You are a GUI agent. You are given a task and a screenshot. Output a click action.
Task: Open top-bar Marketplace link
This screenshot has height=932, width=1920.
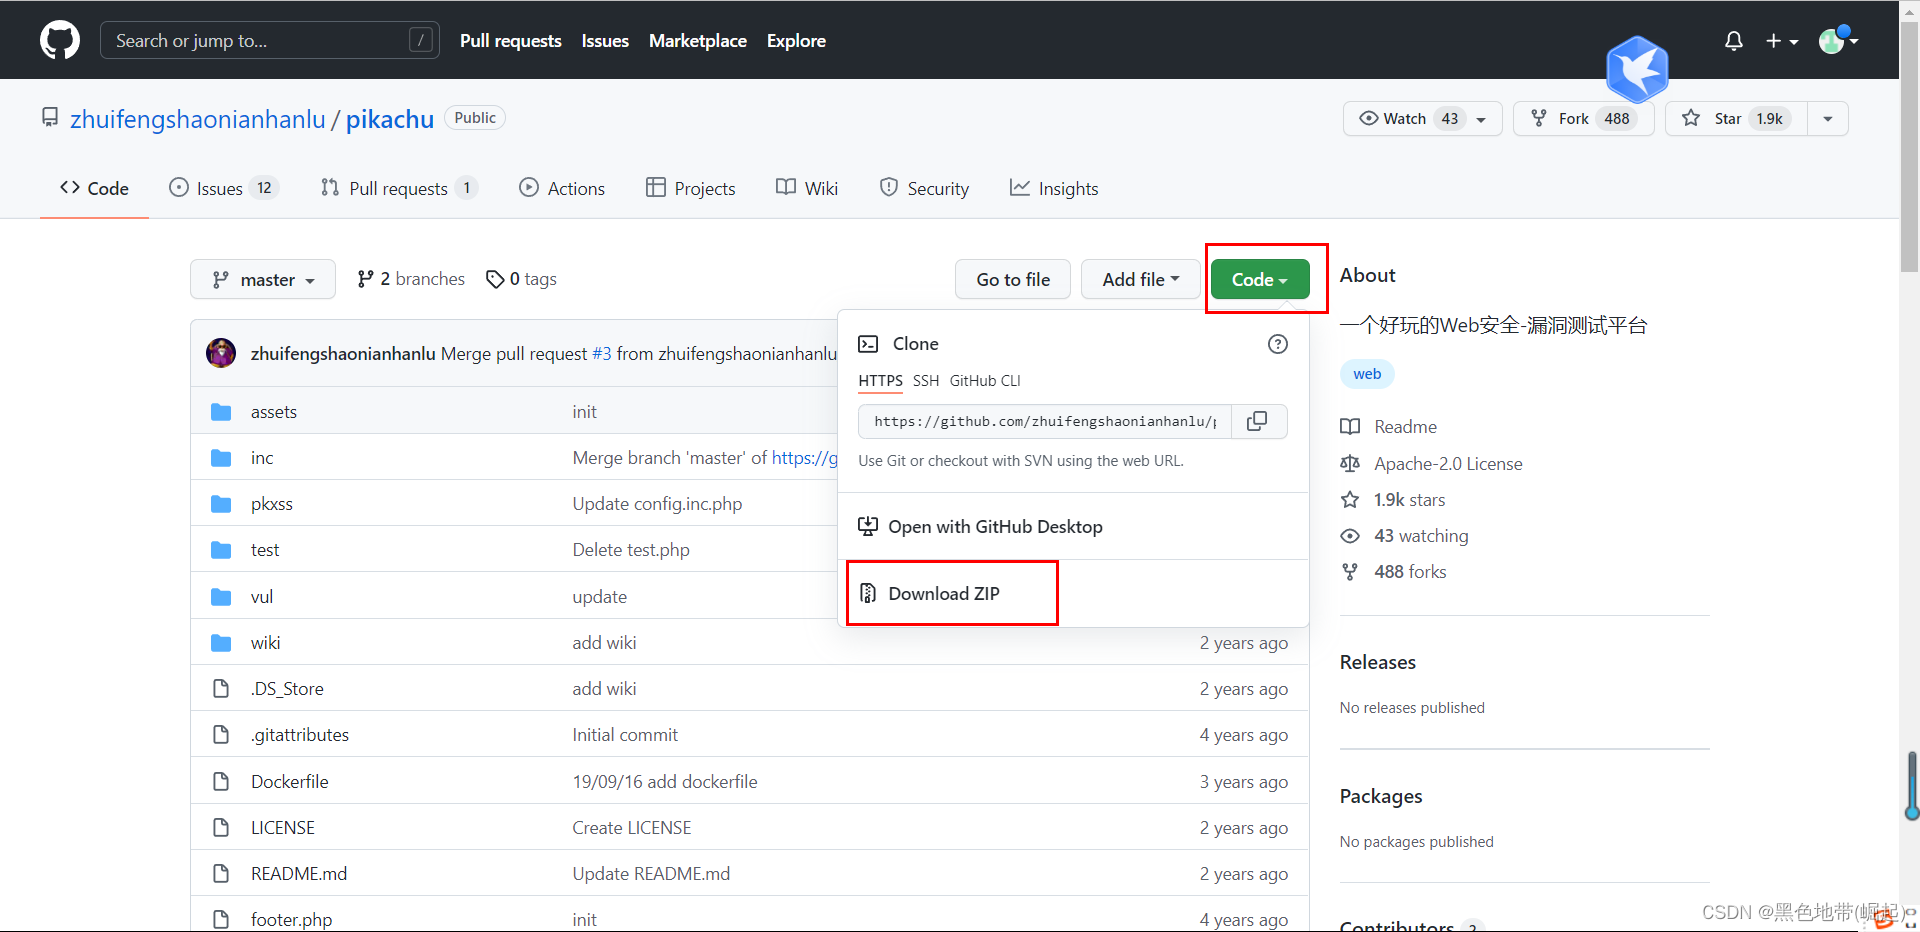pos(698,41)
